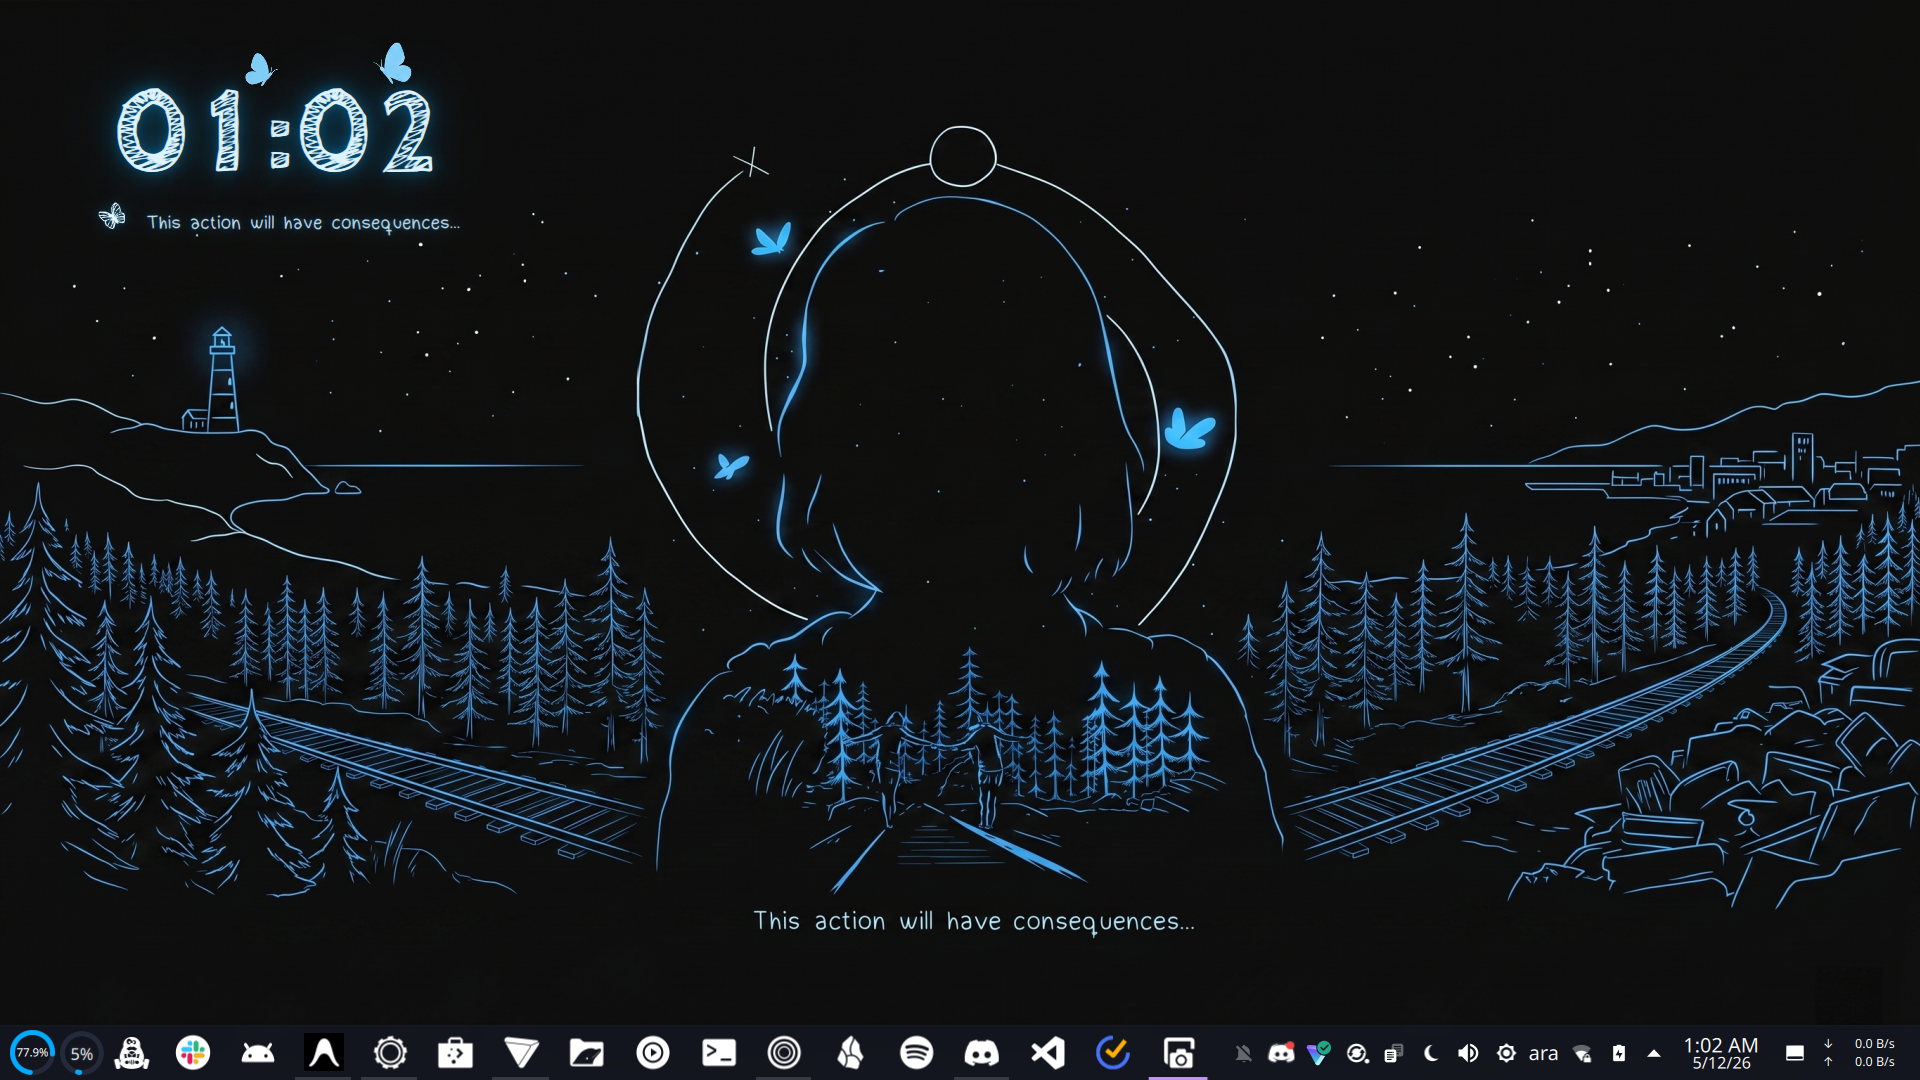
Task: Open Discord tray icon with red badge
Action: tap(1281, 1053)
